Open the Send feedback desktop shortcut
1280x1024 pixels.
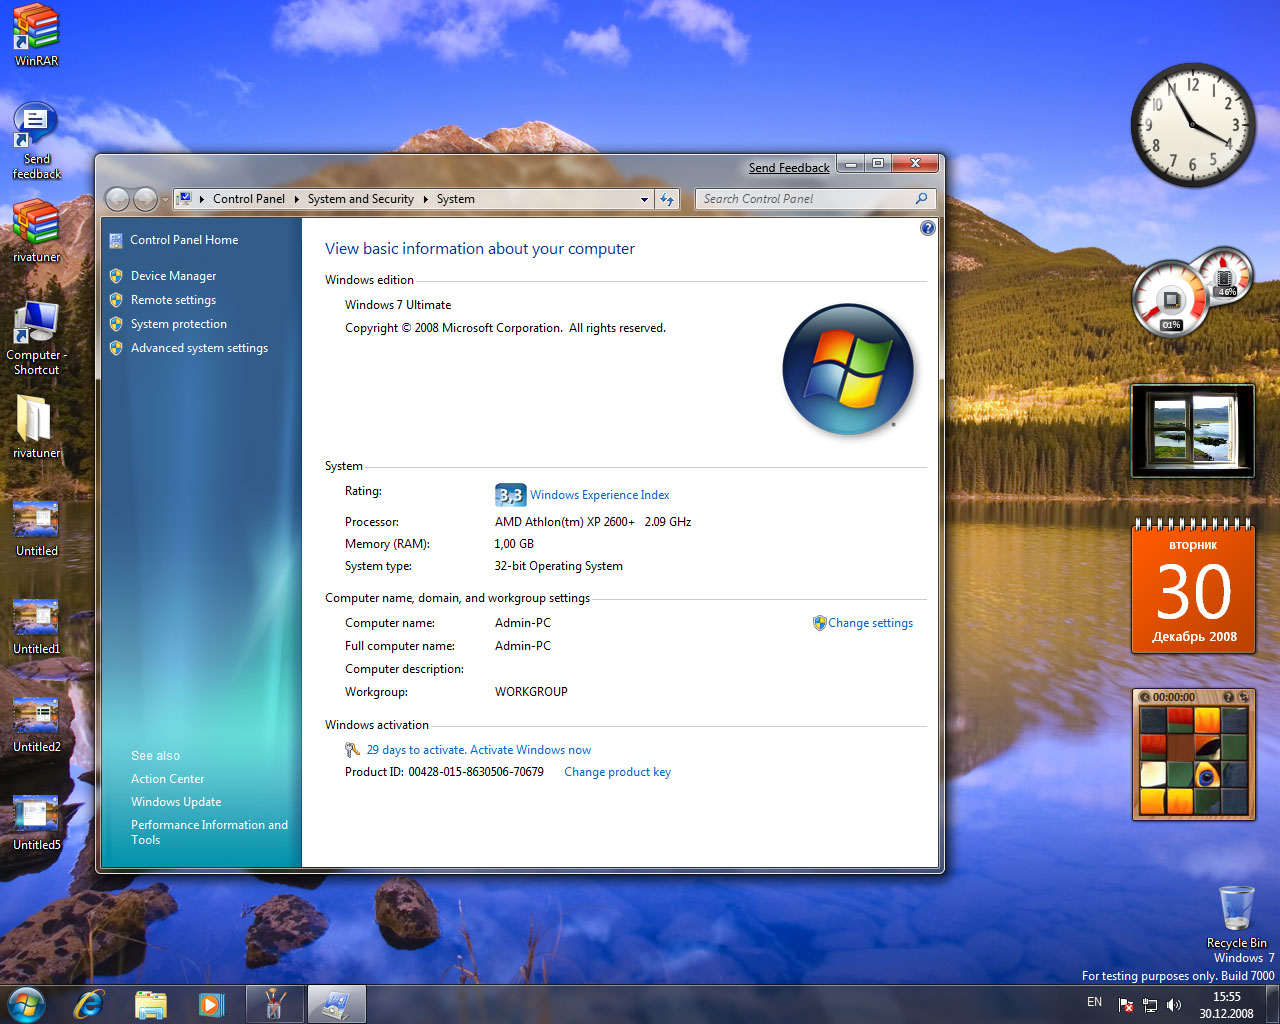(37, 140)
